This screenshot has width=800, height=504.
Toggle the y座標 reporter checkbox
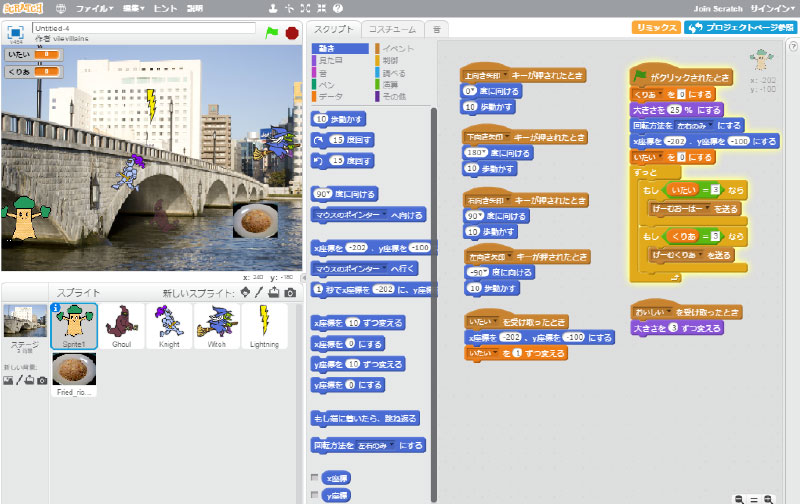point(314,494)
